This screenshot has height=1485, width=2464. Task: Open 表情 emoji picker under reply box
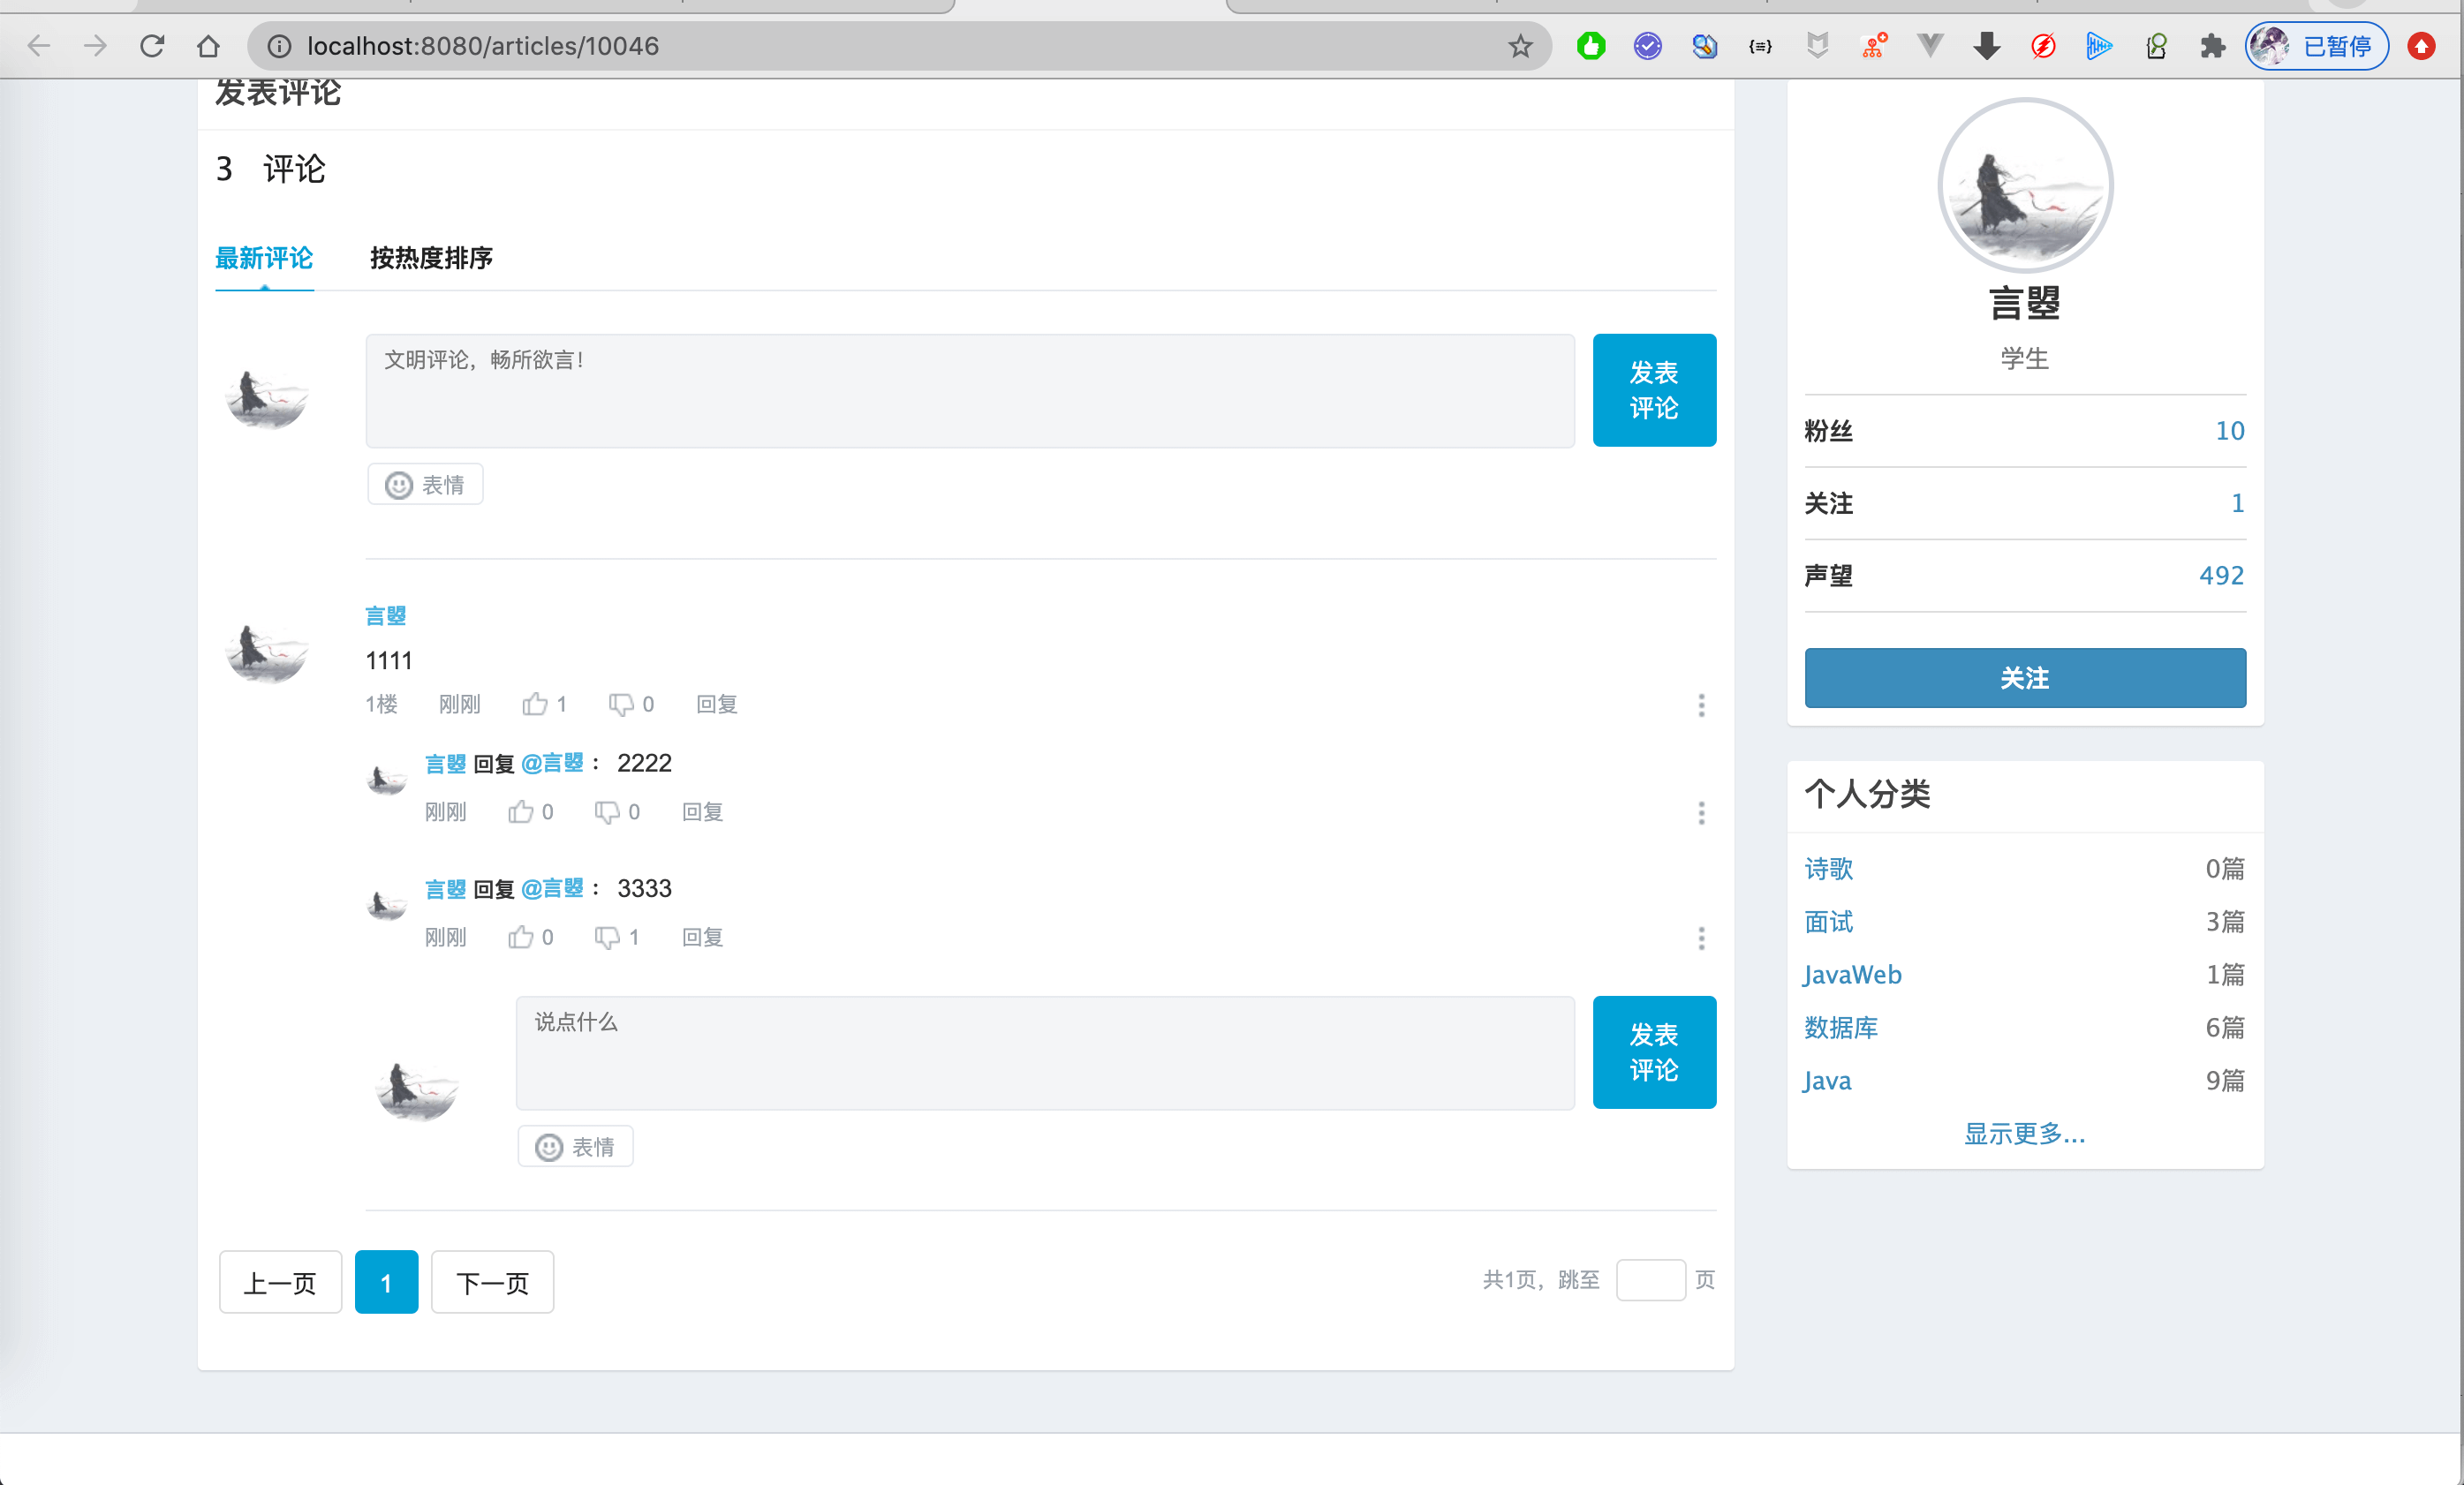click(x=575, y=1147)
